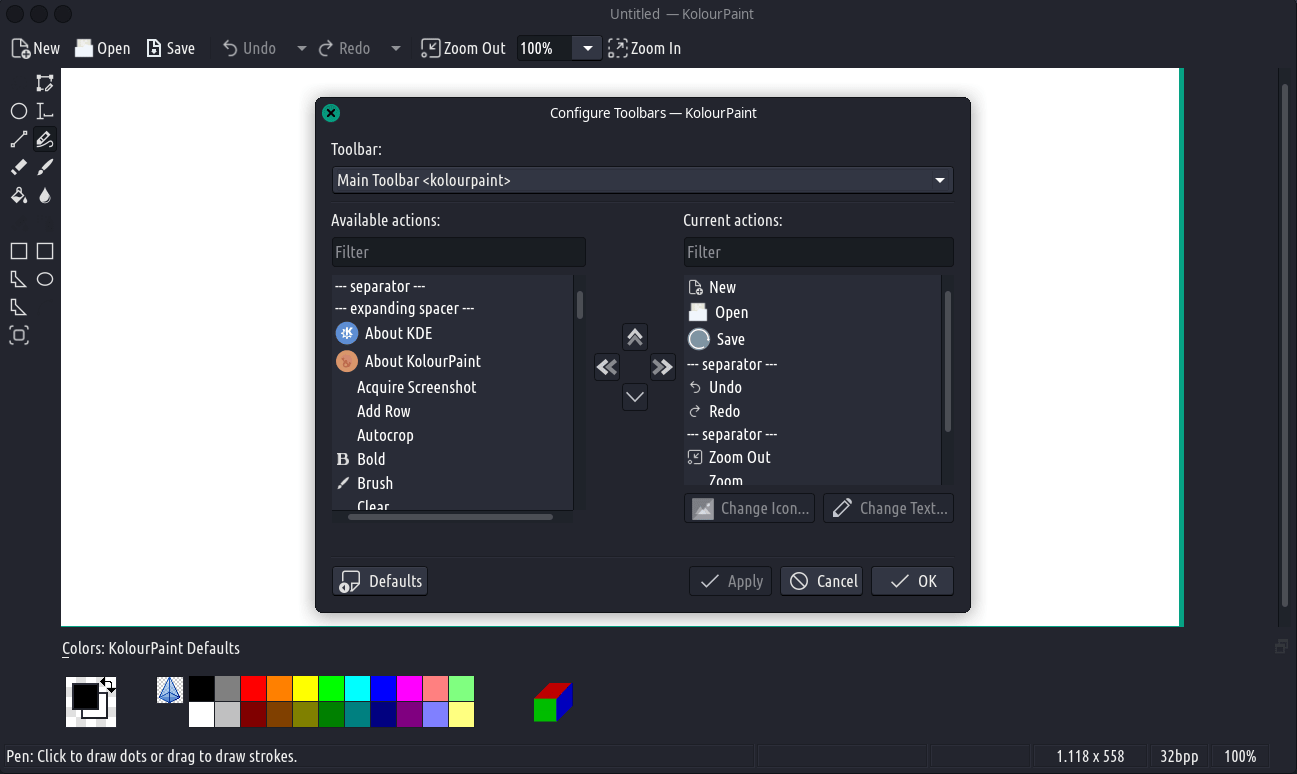Click the move up arrow in dialog

tap(635, 337)
